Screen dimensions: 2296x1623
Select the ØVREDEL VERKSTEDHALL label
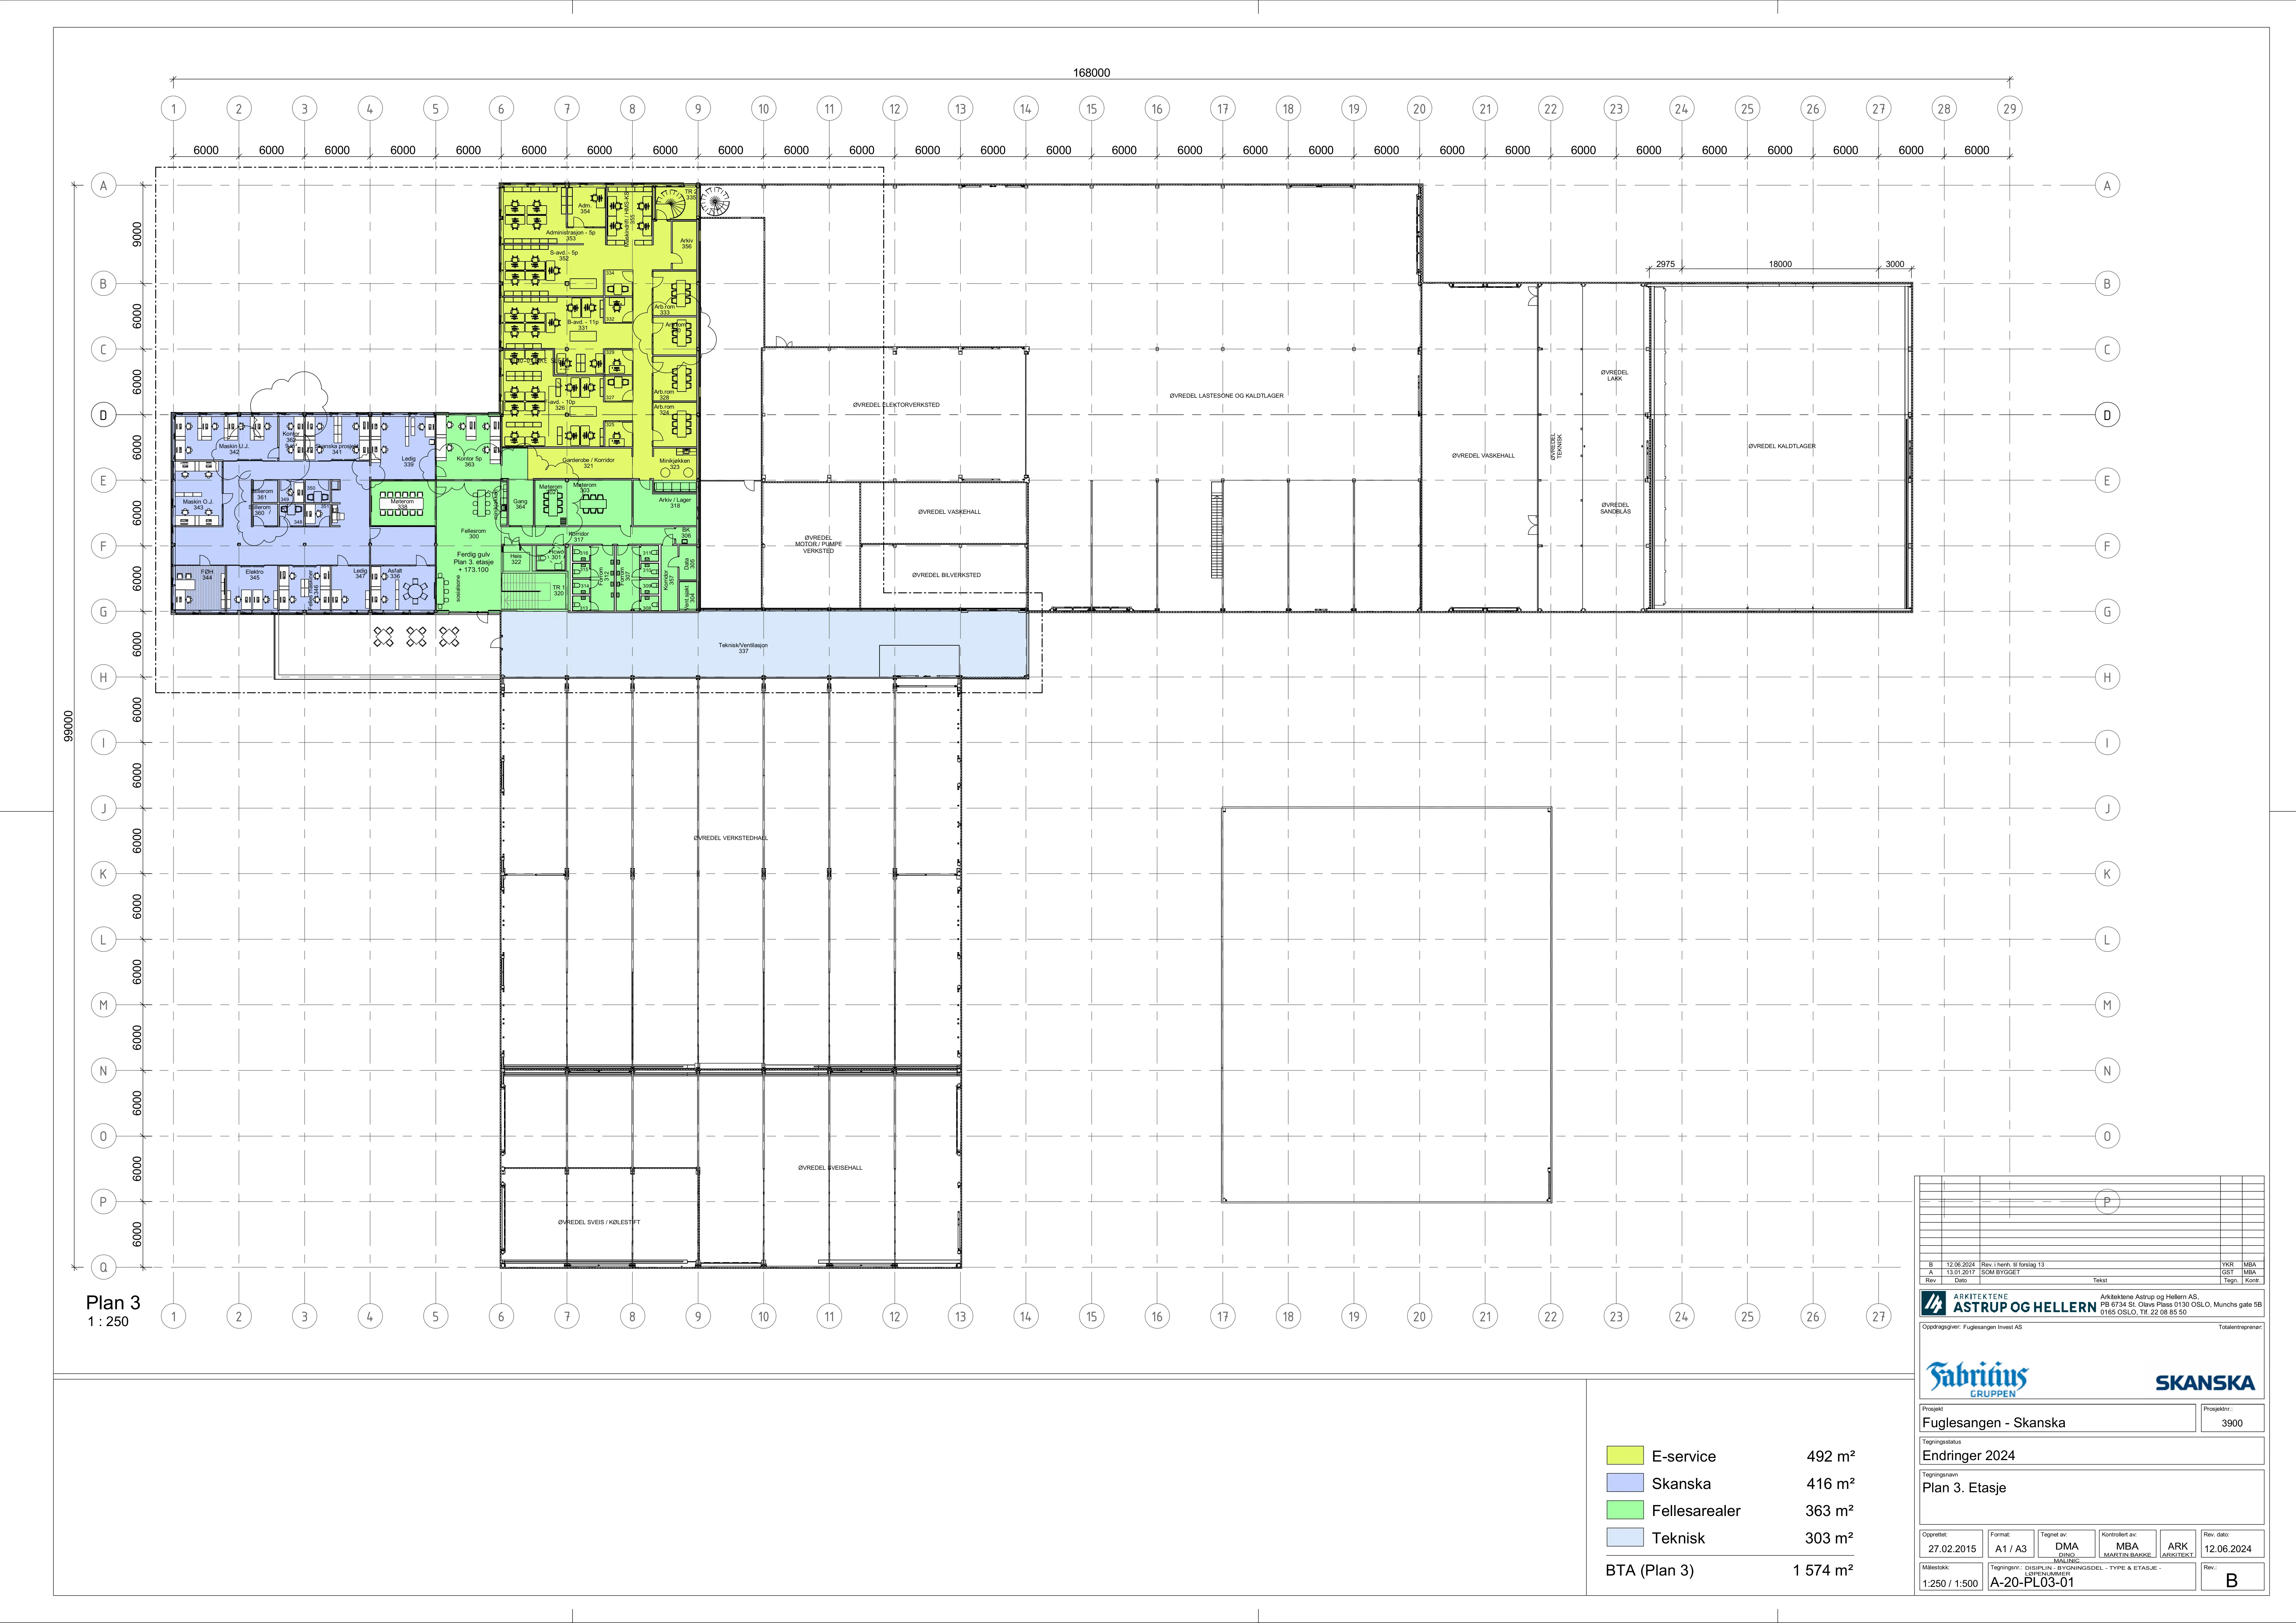731,838
